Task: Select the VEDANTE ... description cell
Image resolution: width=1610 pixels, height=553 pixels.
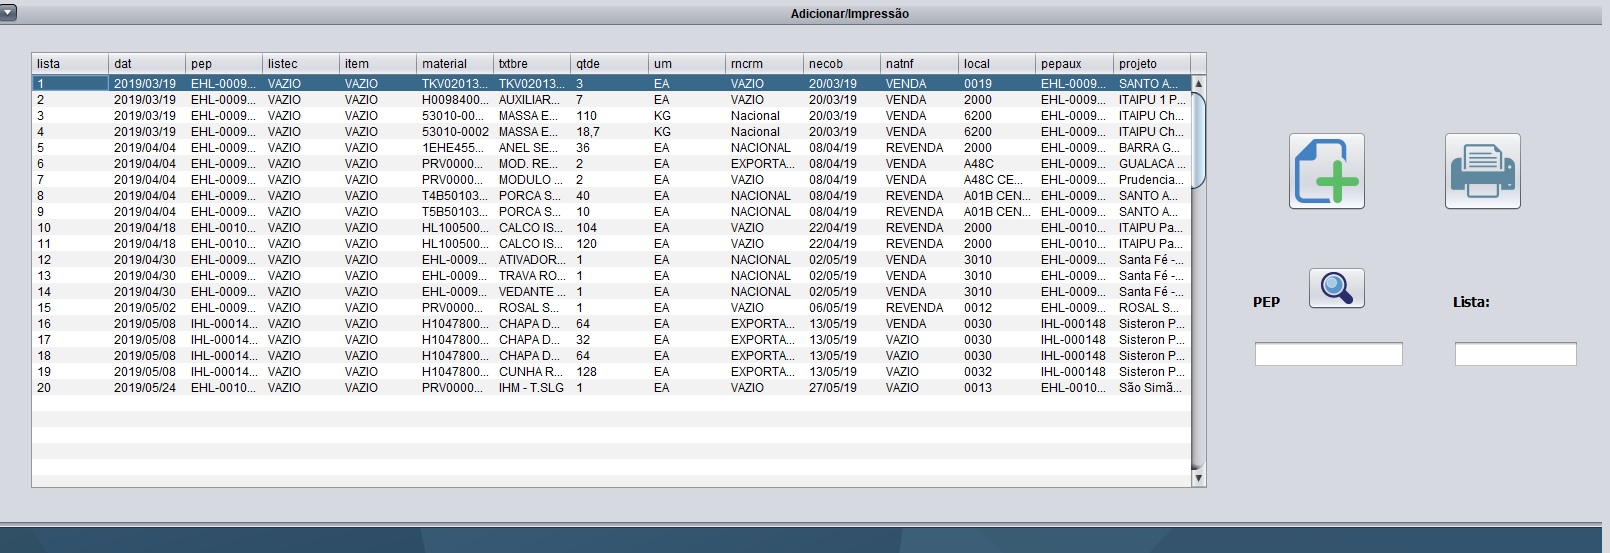Action: [532, 292]
